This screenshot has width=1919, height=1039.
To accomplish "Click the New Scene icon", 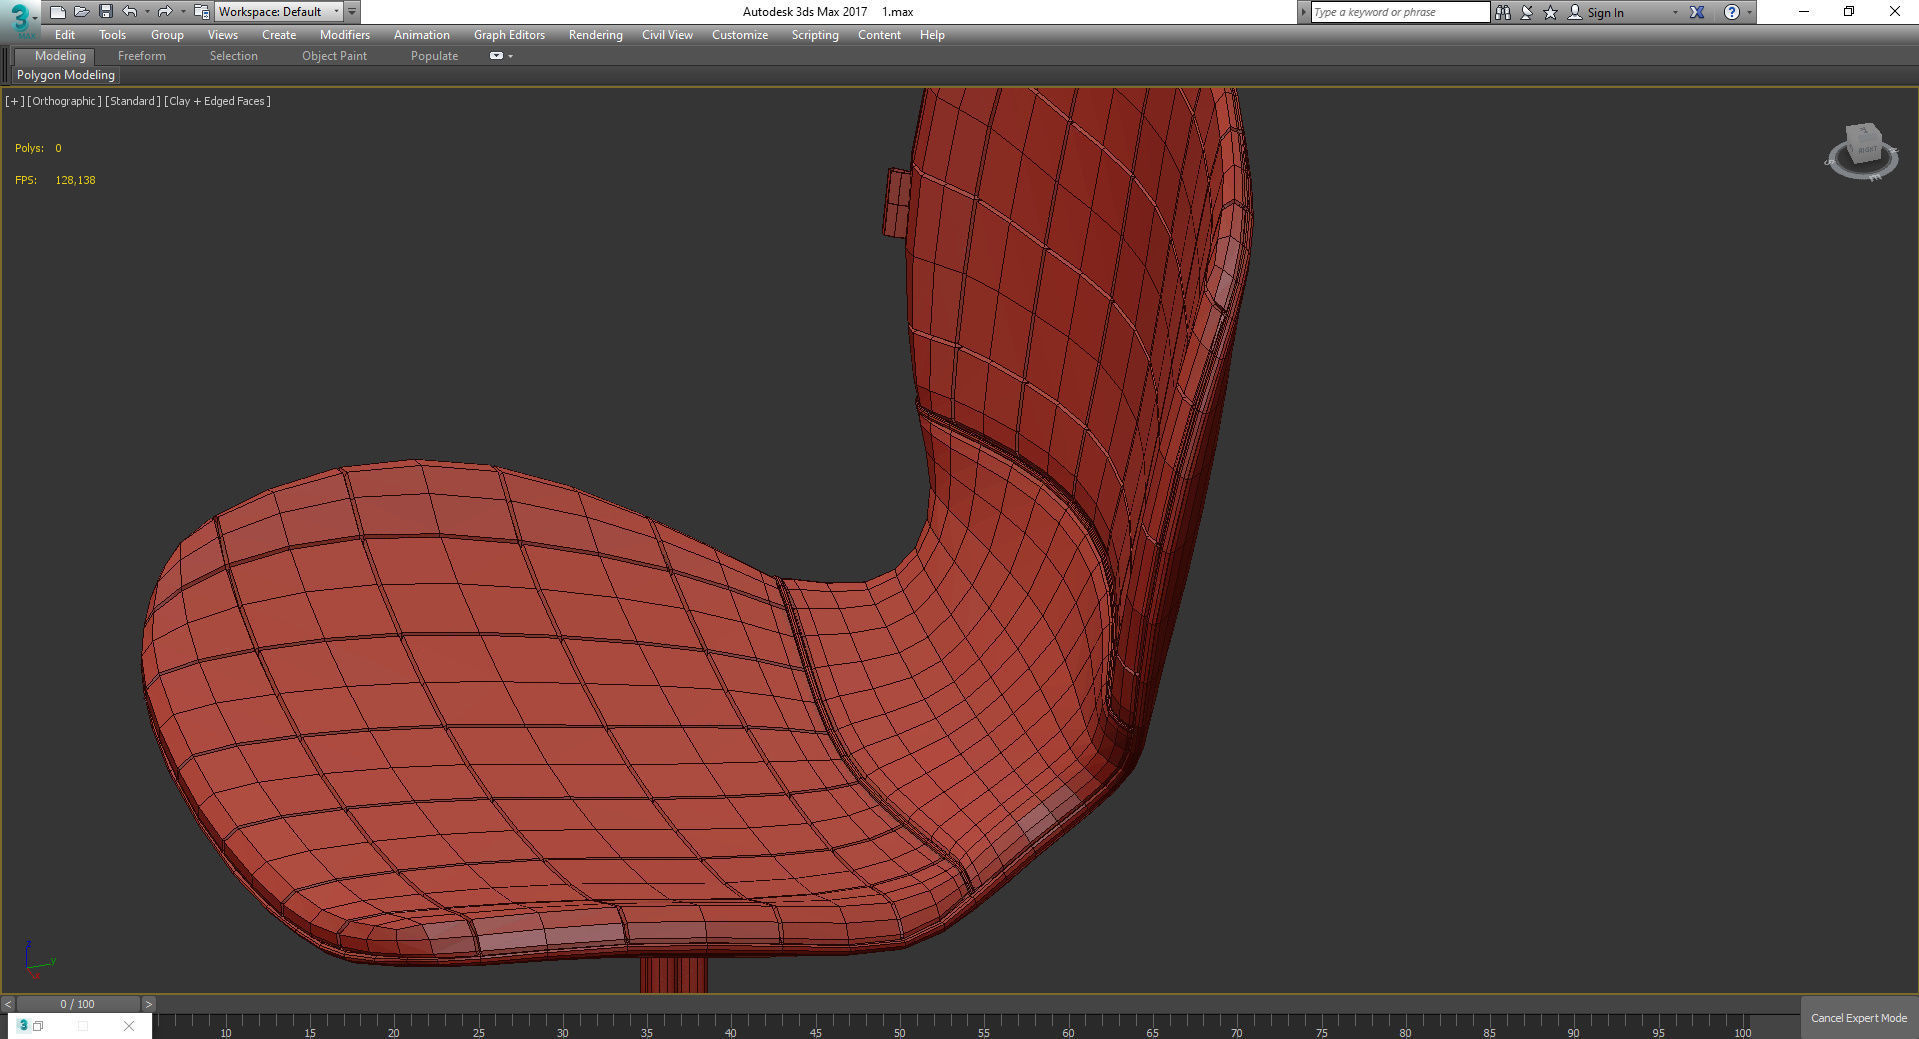I will [57, 12].
